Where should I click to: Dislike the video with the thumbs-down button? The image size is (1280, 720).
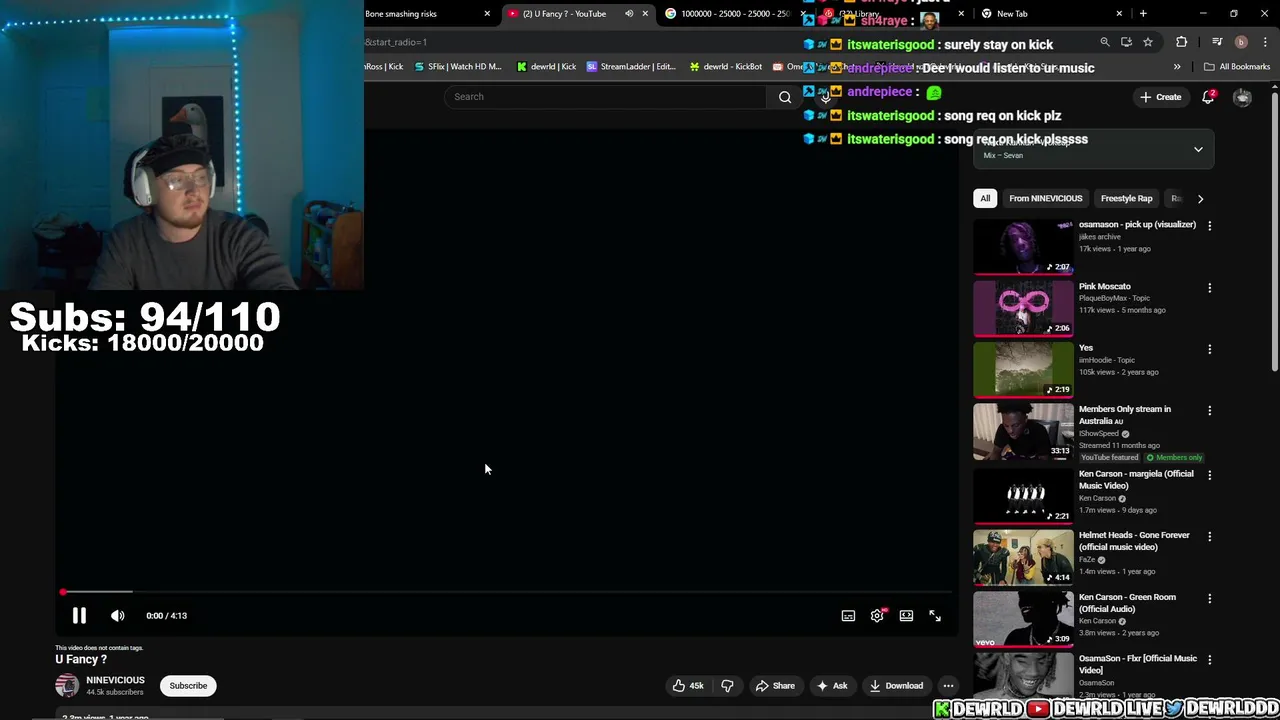point(727,686)
